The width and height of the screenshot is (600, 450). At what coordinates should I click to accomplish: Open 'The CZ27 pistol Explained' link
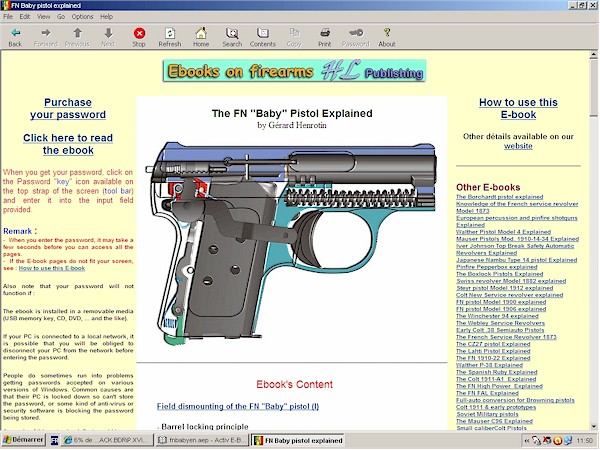493,344
